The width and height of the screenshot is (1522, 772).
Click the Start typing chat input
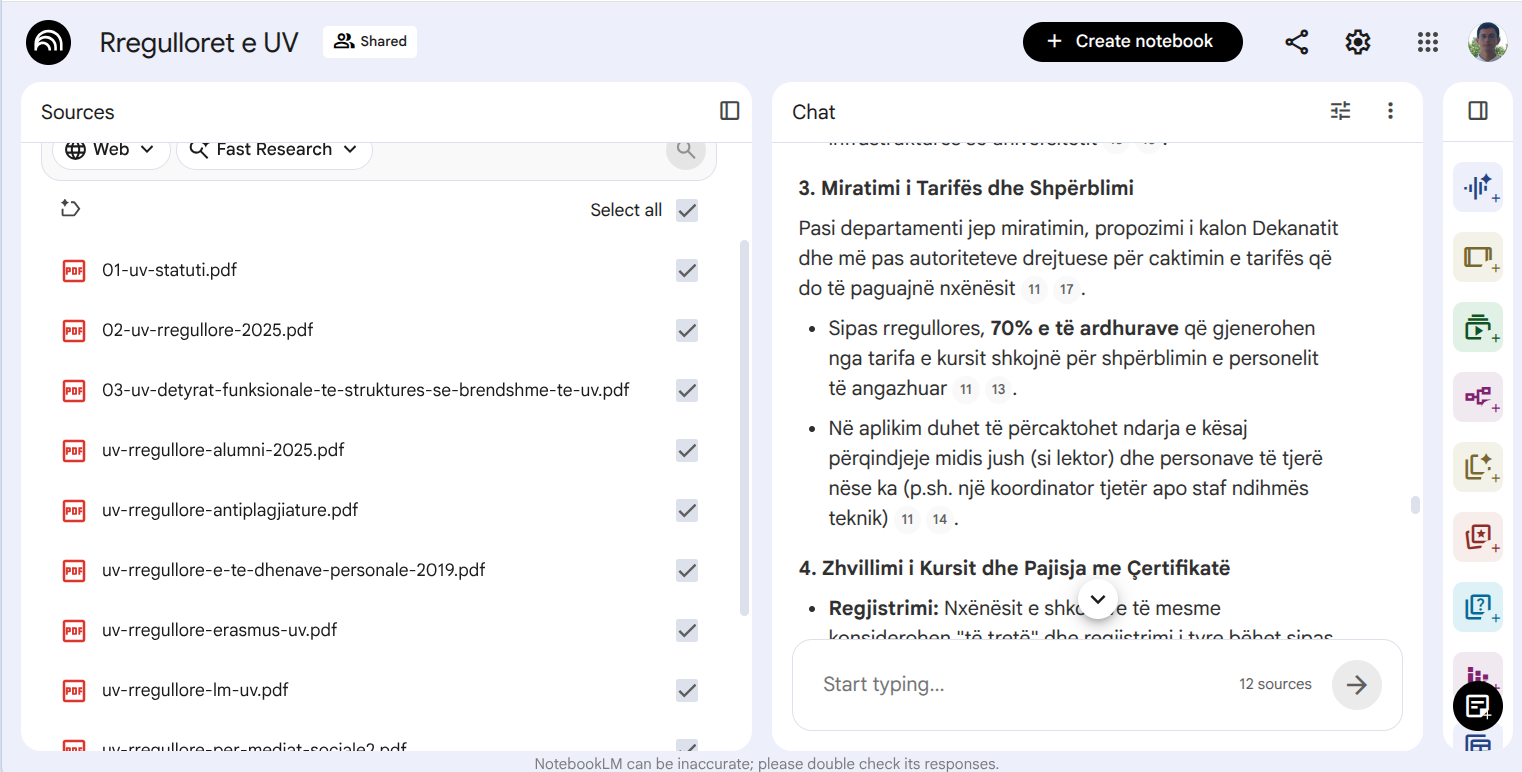click(1020, 685)
